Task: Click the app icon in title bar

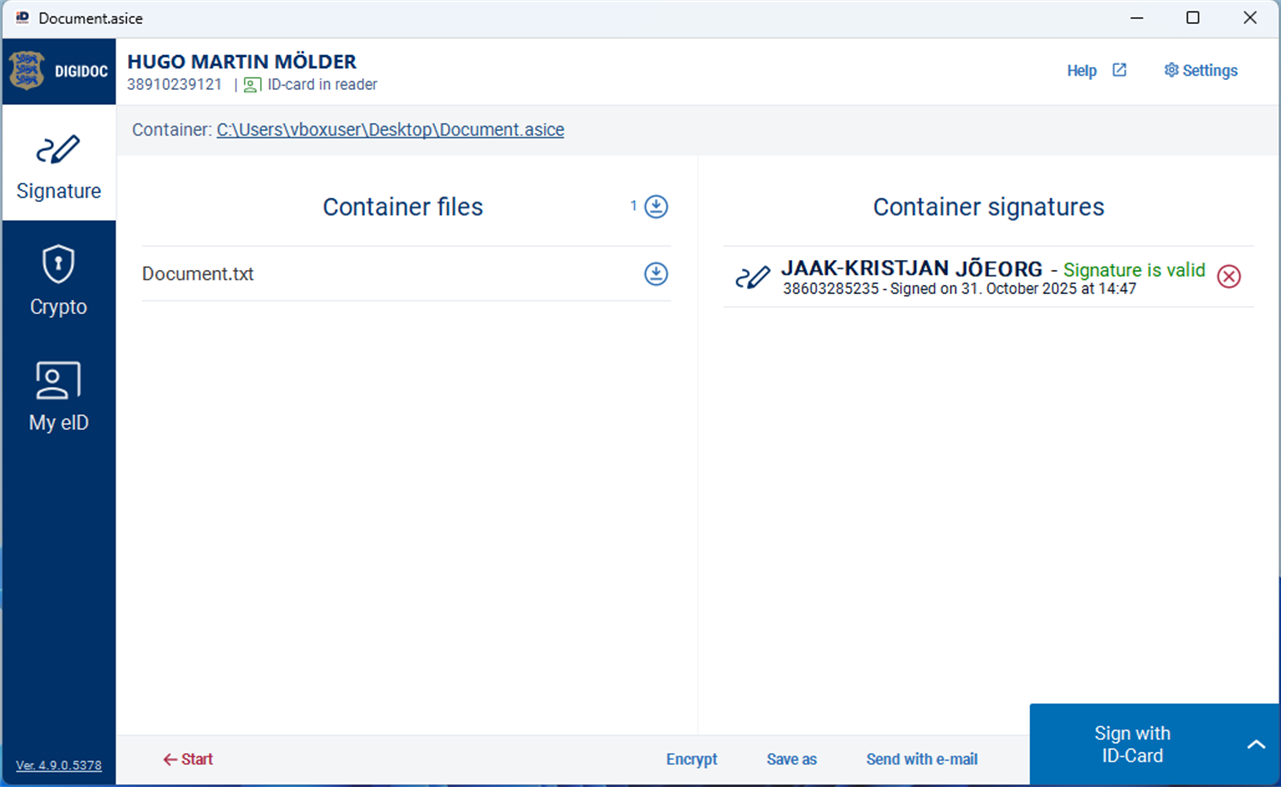Action: coord(22,18)
